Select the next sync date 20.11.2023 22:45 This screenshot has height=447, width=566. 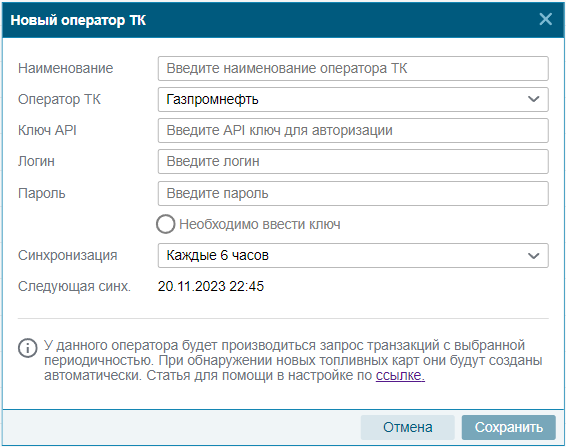pos(211,287)
